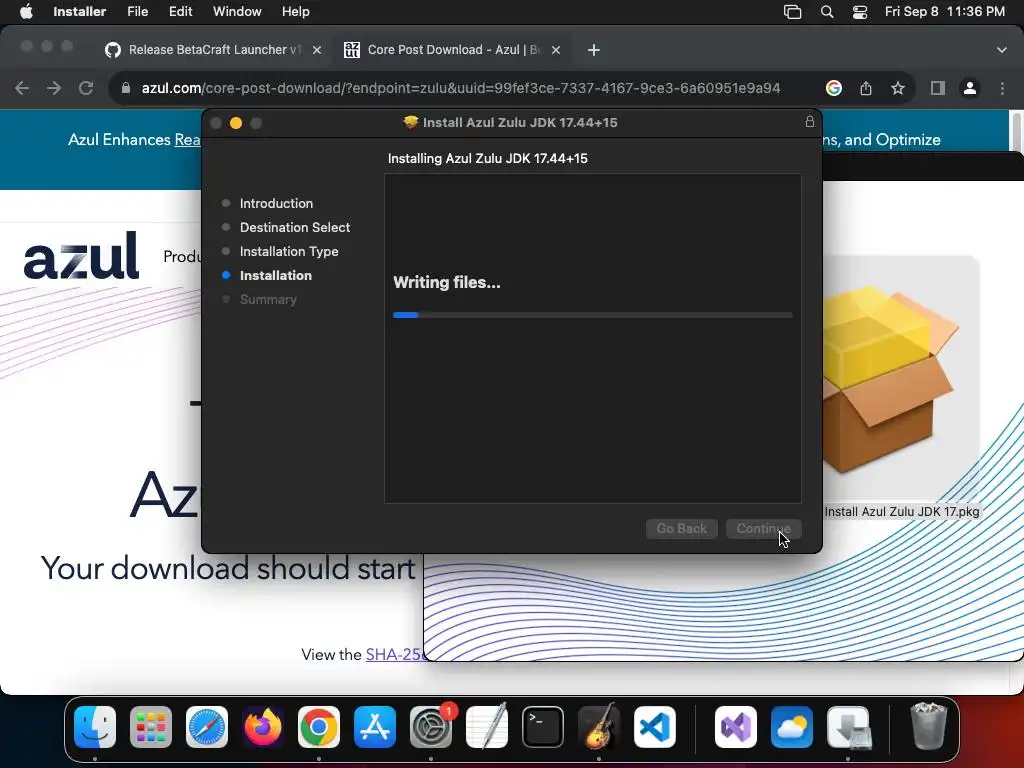Open Firefox from the dock

[x=263, y=727]
